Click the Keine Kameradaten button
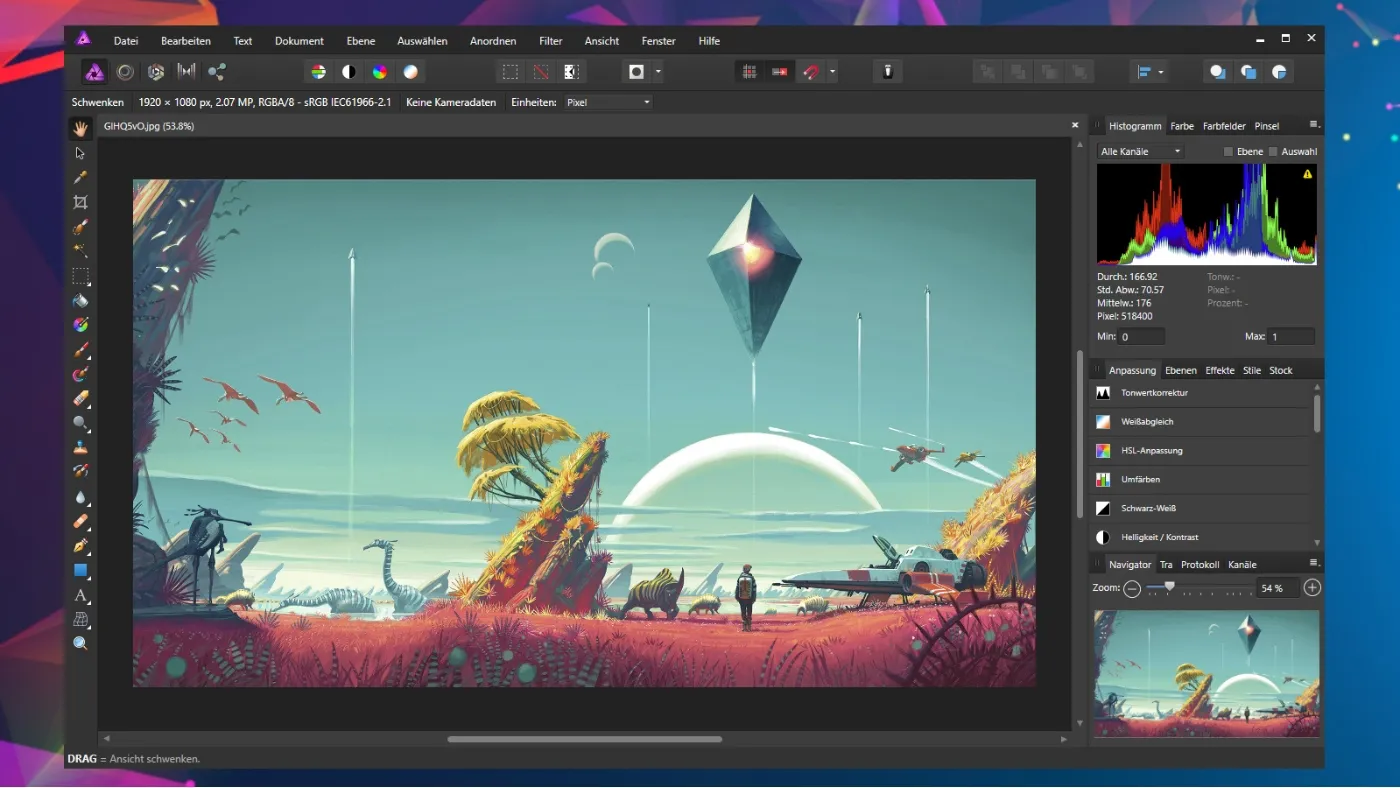 pyautogui.click(x=450, y=102)
